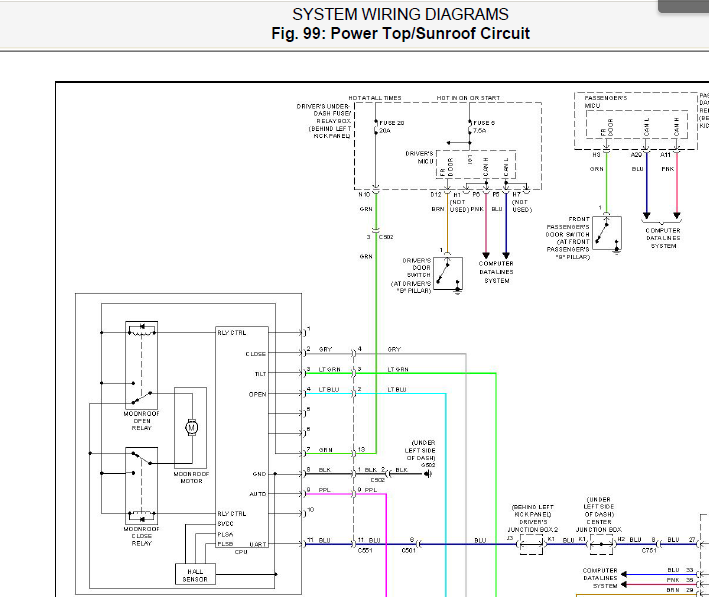Image resolution: width=709 pixels, height=597 pixels.
Task: Click the J3 terminal label
Action: (x=510, y=539)
